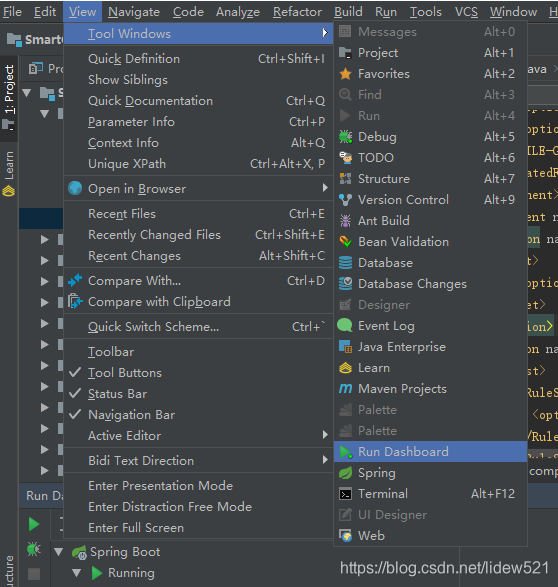
Task: Open the Code menu
Action: pyautogui.click(x=188, y=12)
